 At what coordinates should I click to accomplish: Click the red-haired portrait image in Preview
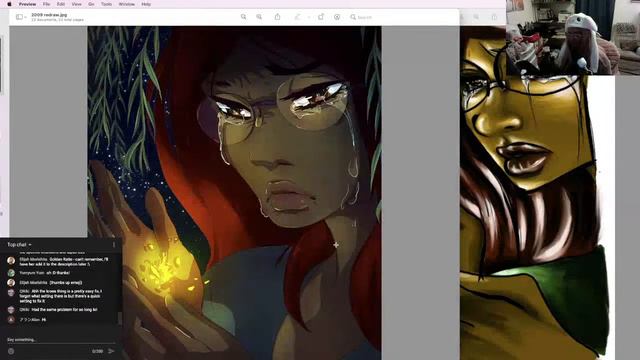(x=234, y=193)
